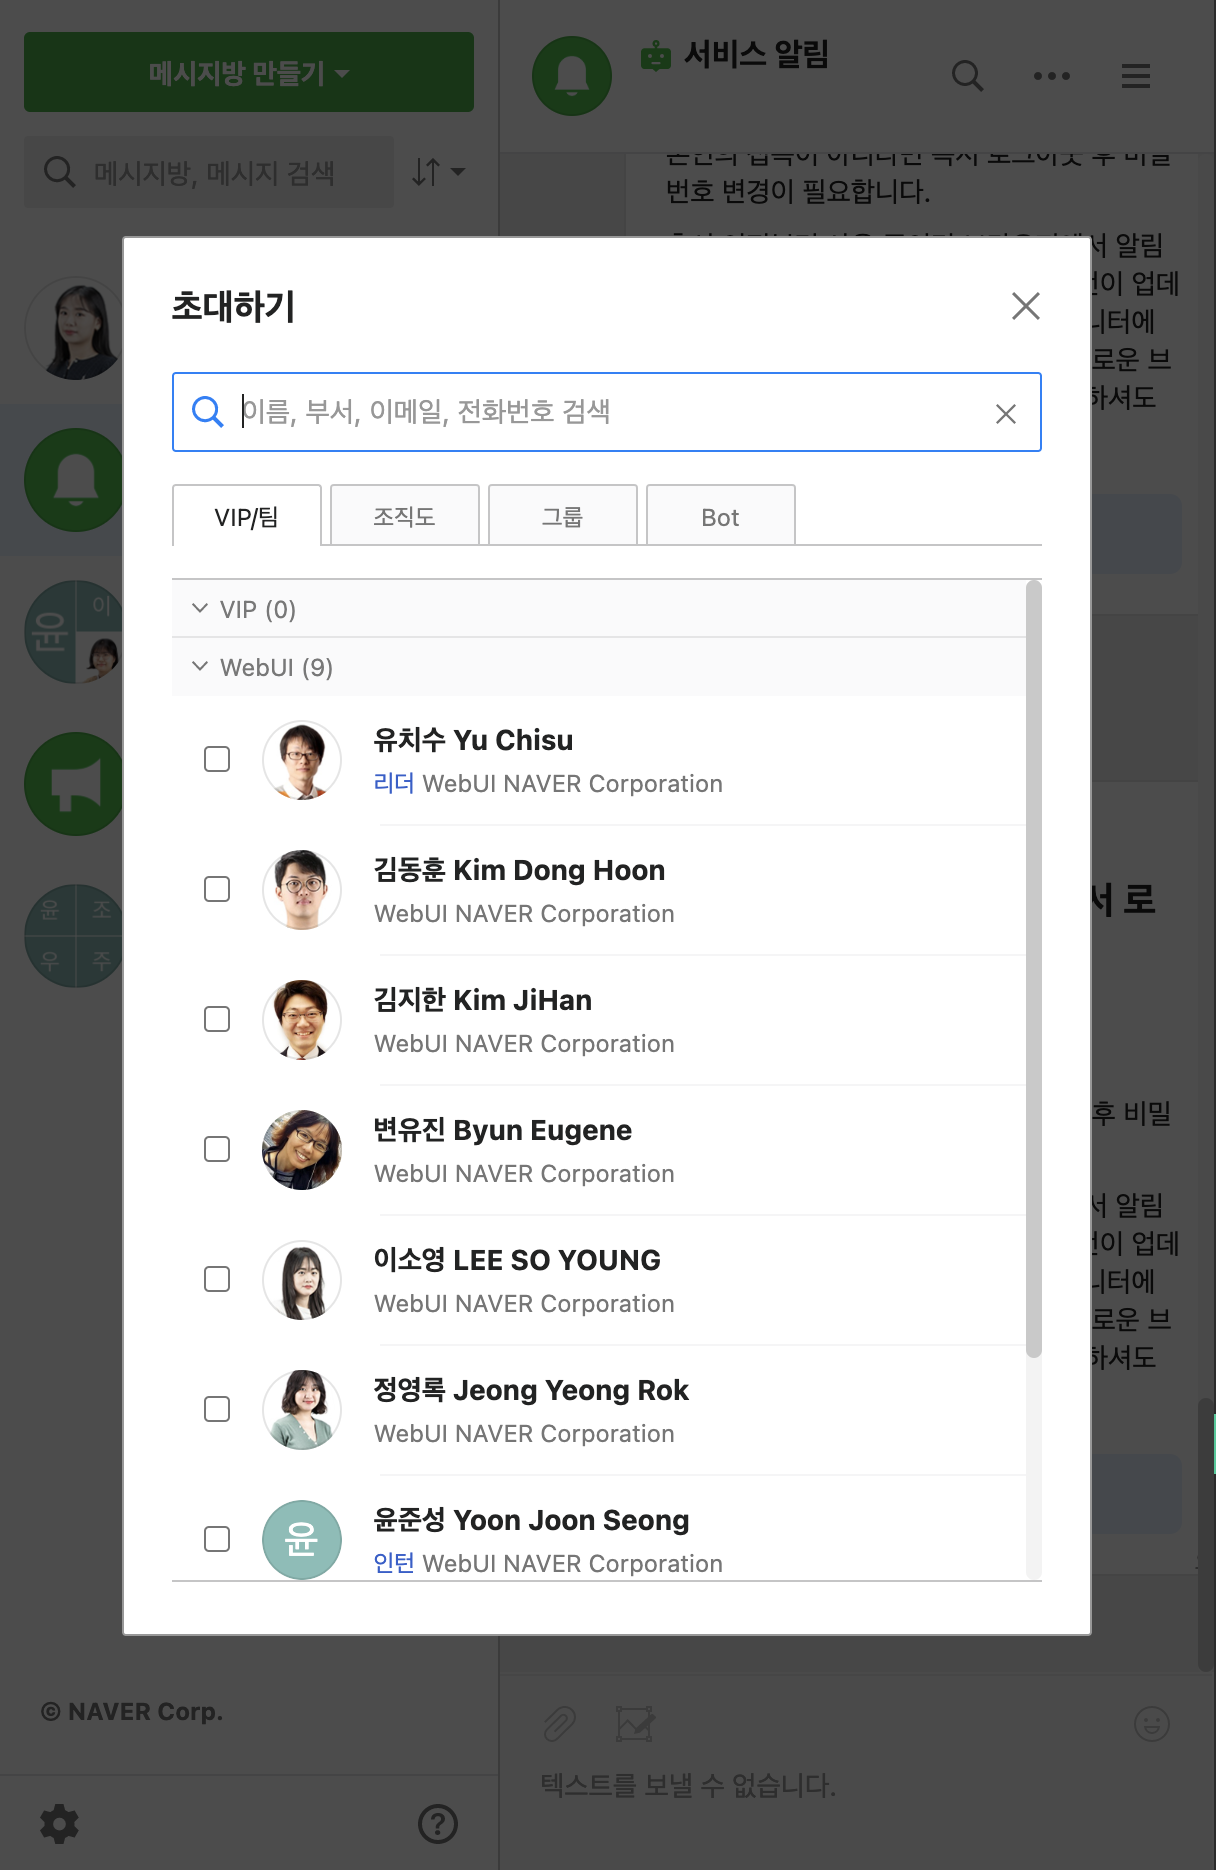This screenshot has height=1870, width=1216.
Task: Click the © NAVER Corp. footer text
Action: (x=132, y=1712)
